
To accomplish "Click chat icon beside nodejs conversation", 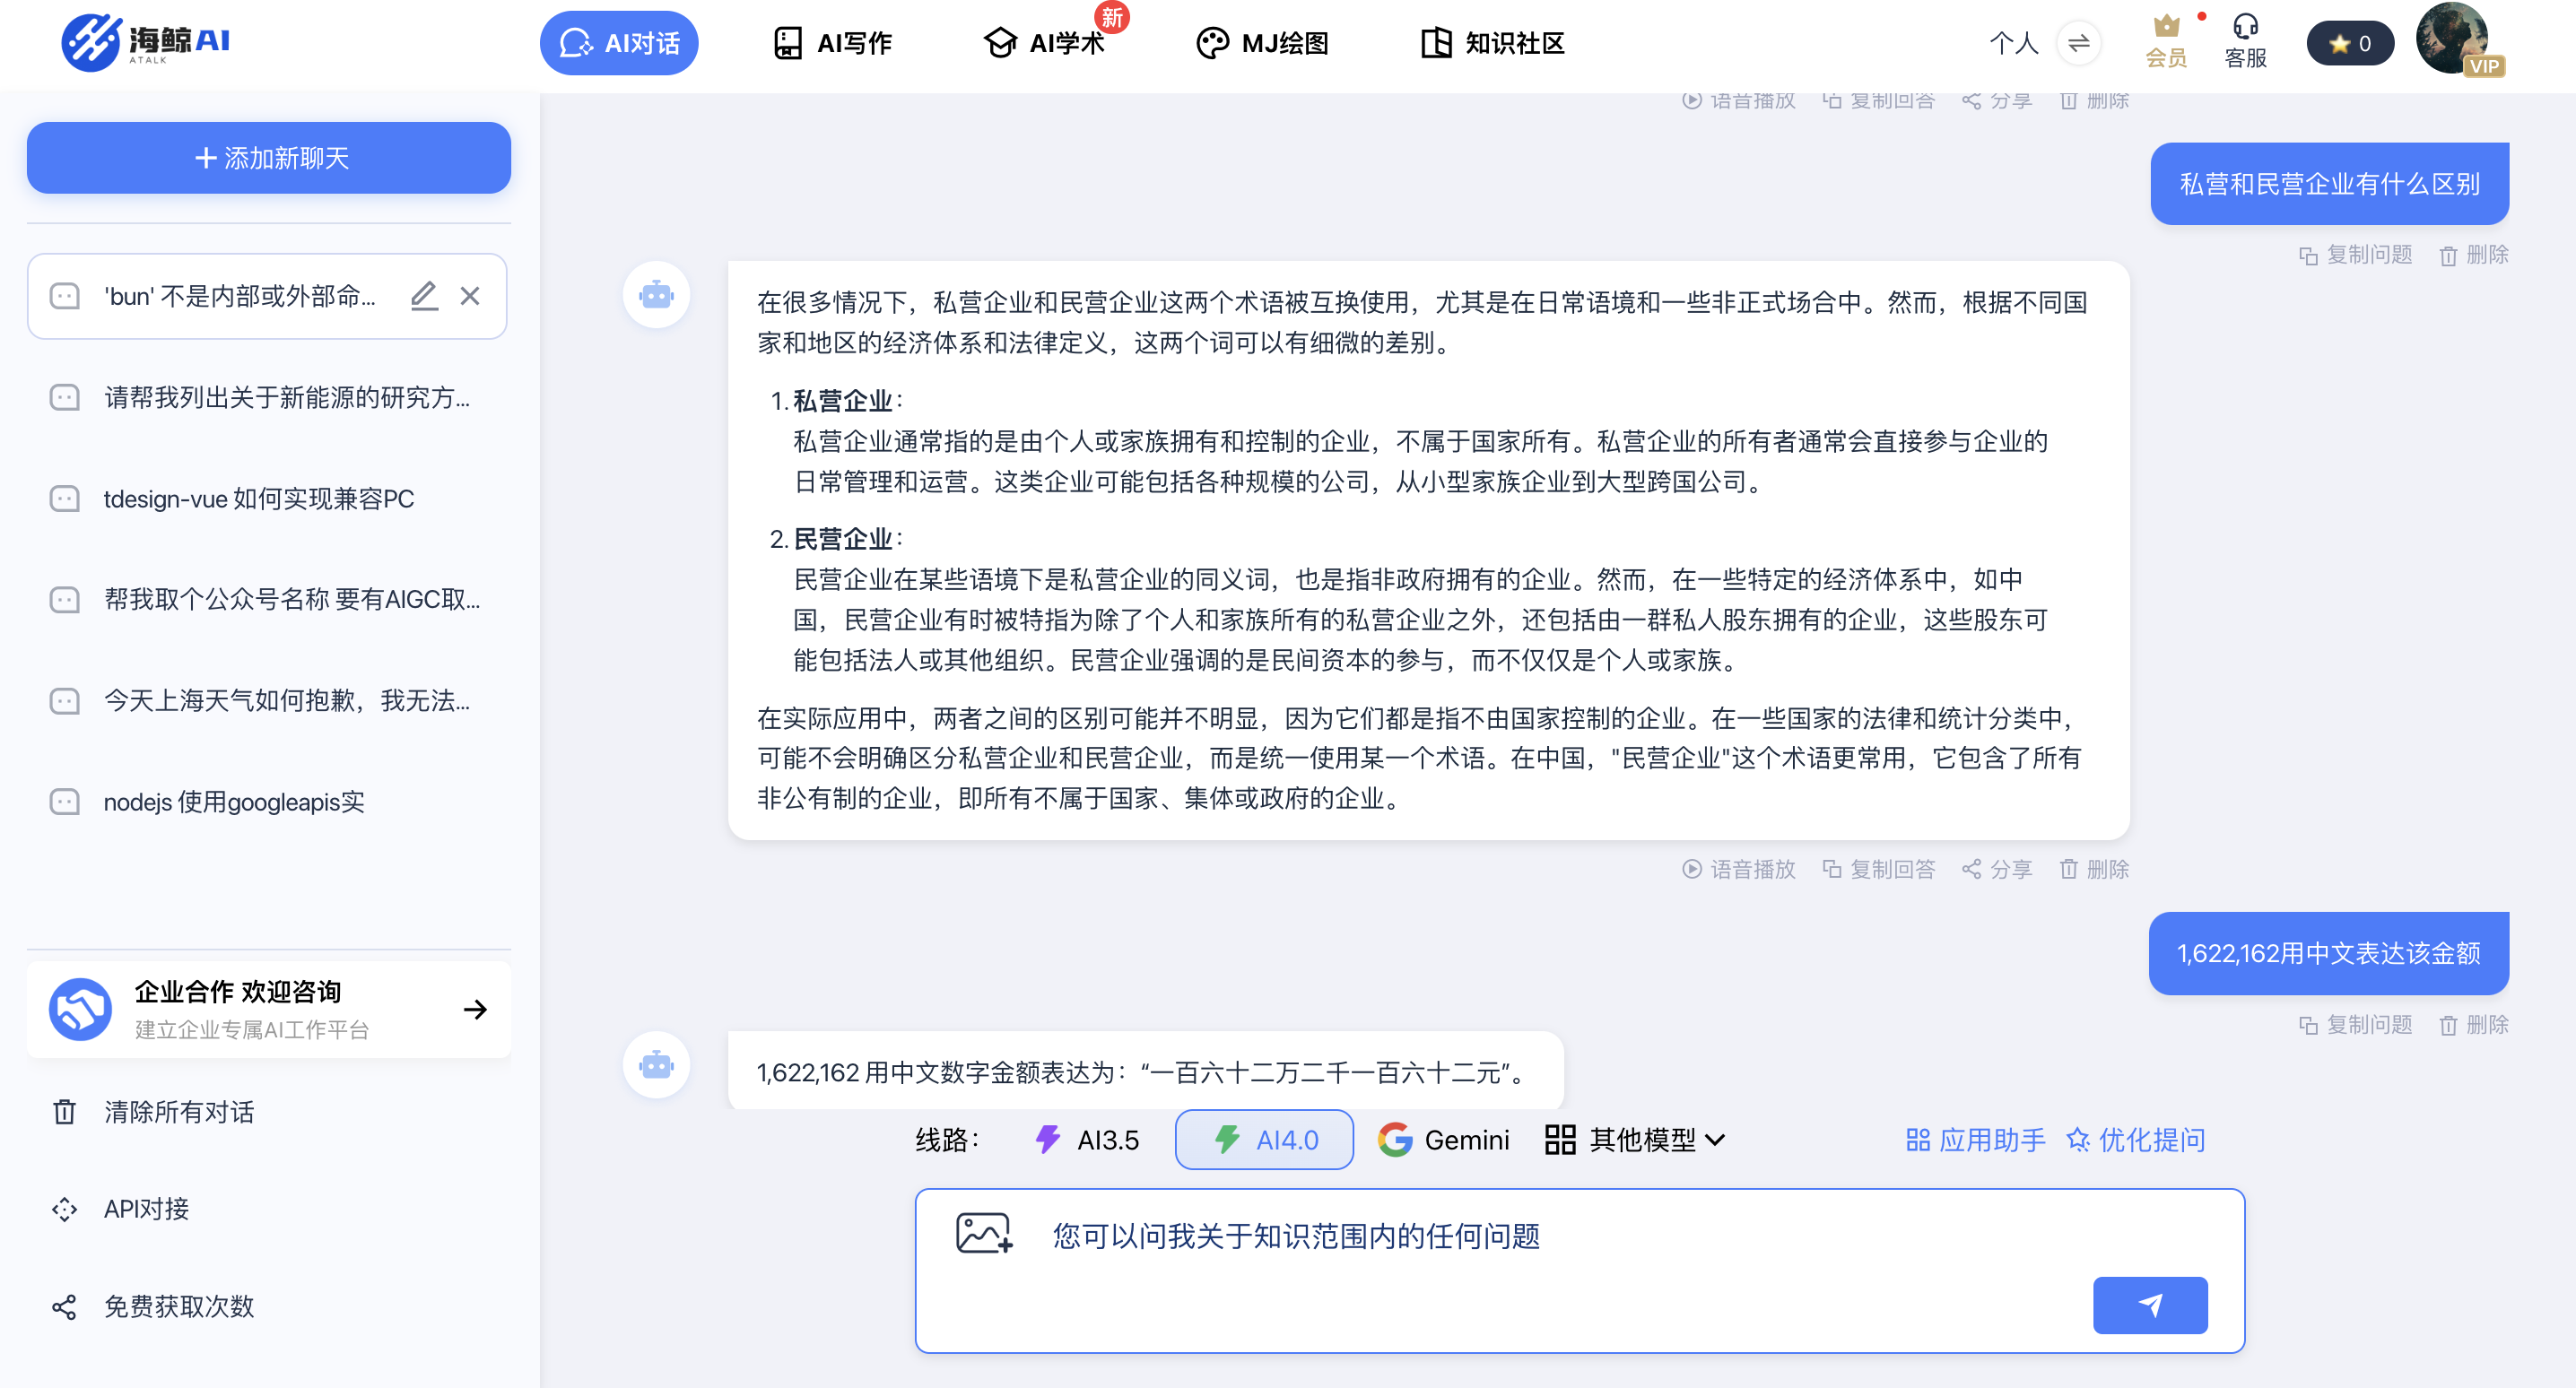I will pyautogui.click(x=65, y=802).
